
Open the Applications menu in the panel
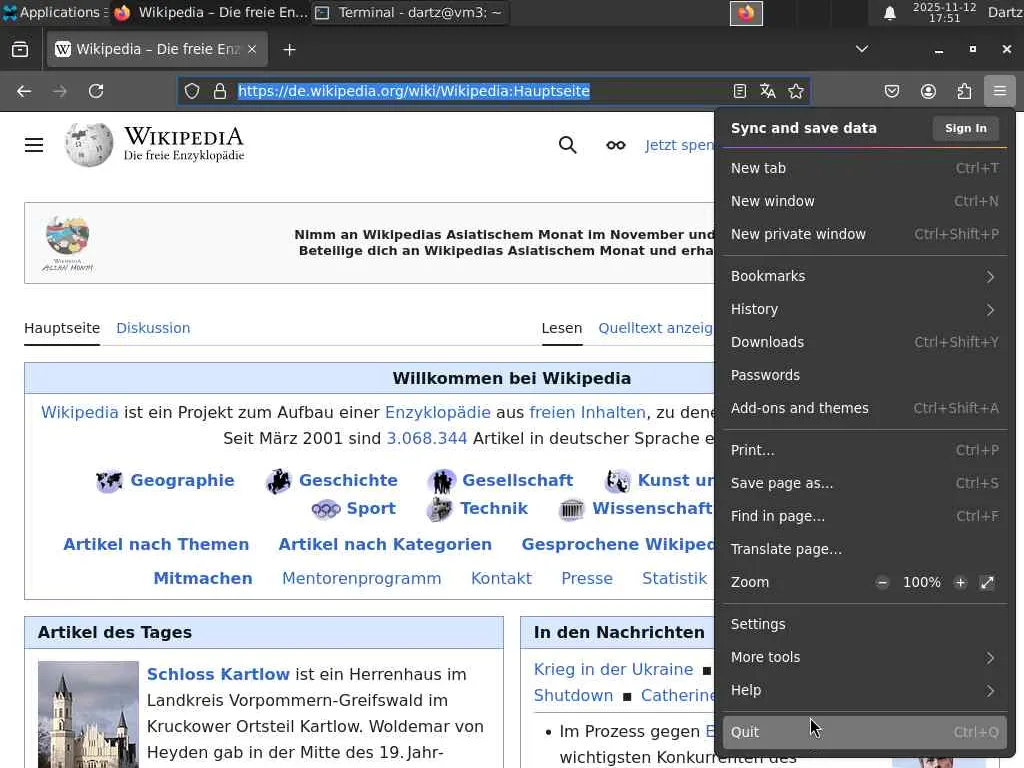(x=55, y=12)
